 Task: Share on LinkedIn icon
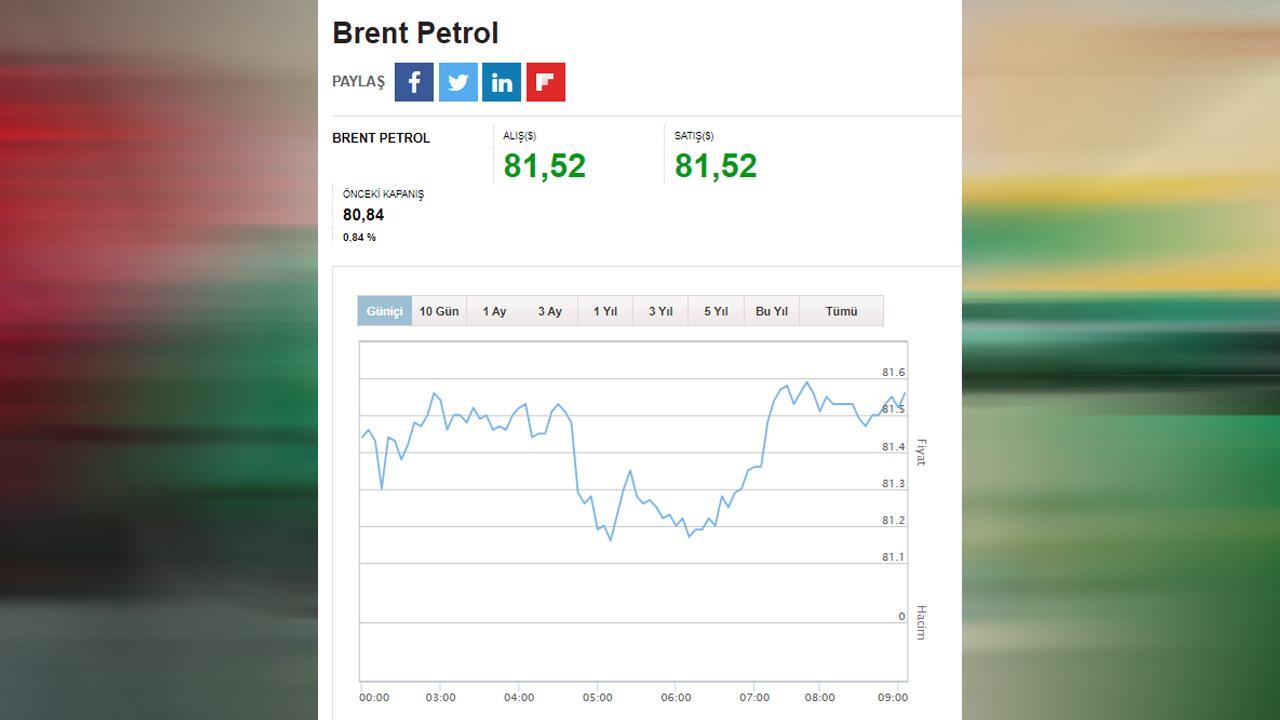tap(502, 82)
